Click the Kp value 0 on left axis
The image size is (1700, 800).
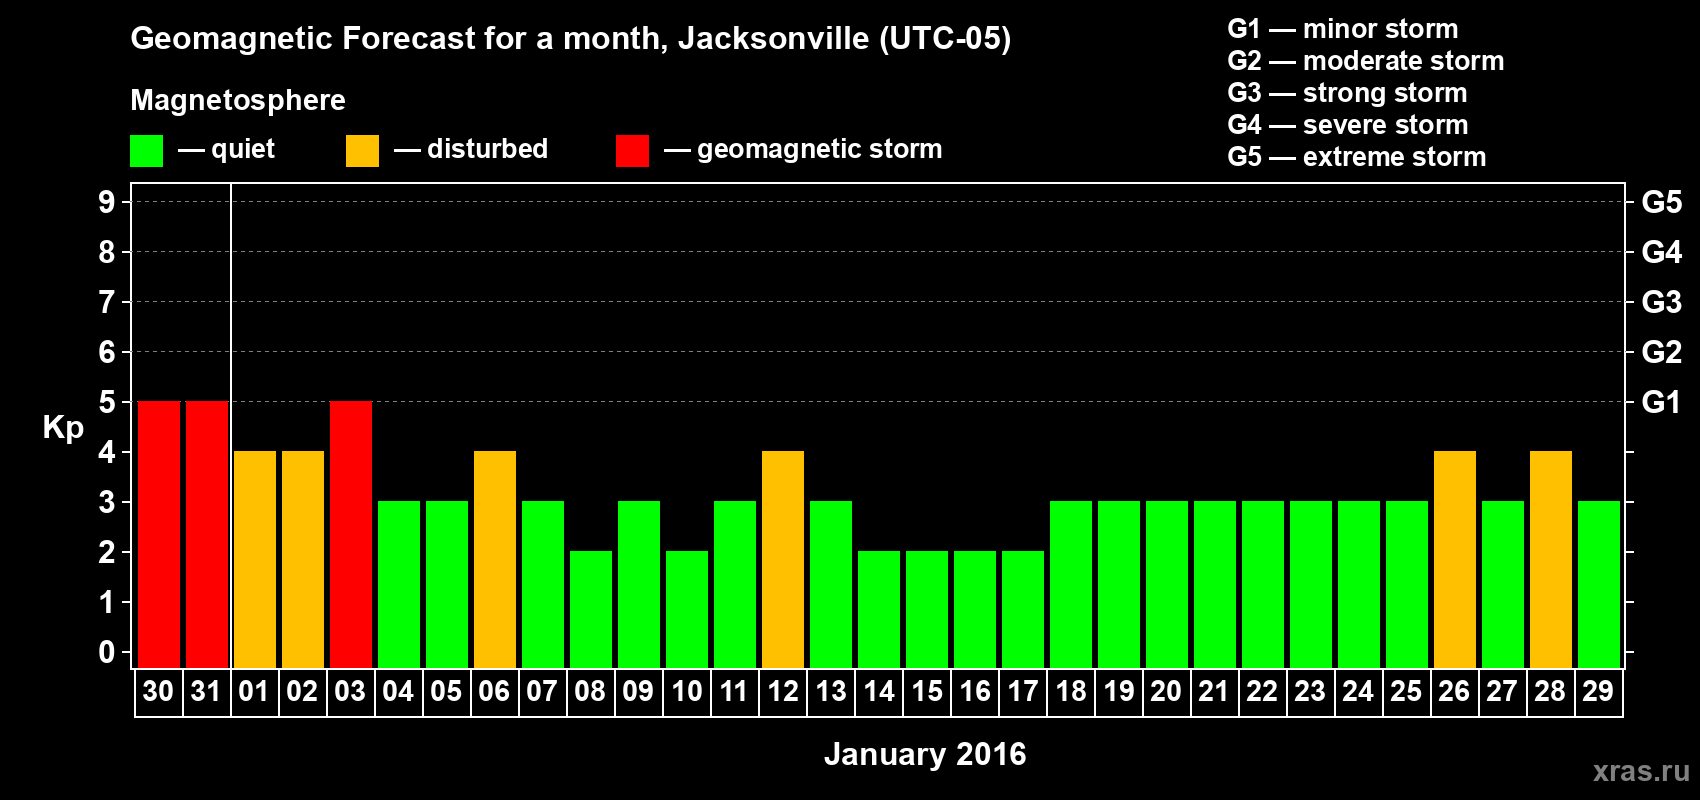pyautogui.click(x=107, y=652)
